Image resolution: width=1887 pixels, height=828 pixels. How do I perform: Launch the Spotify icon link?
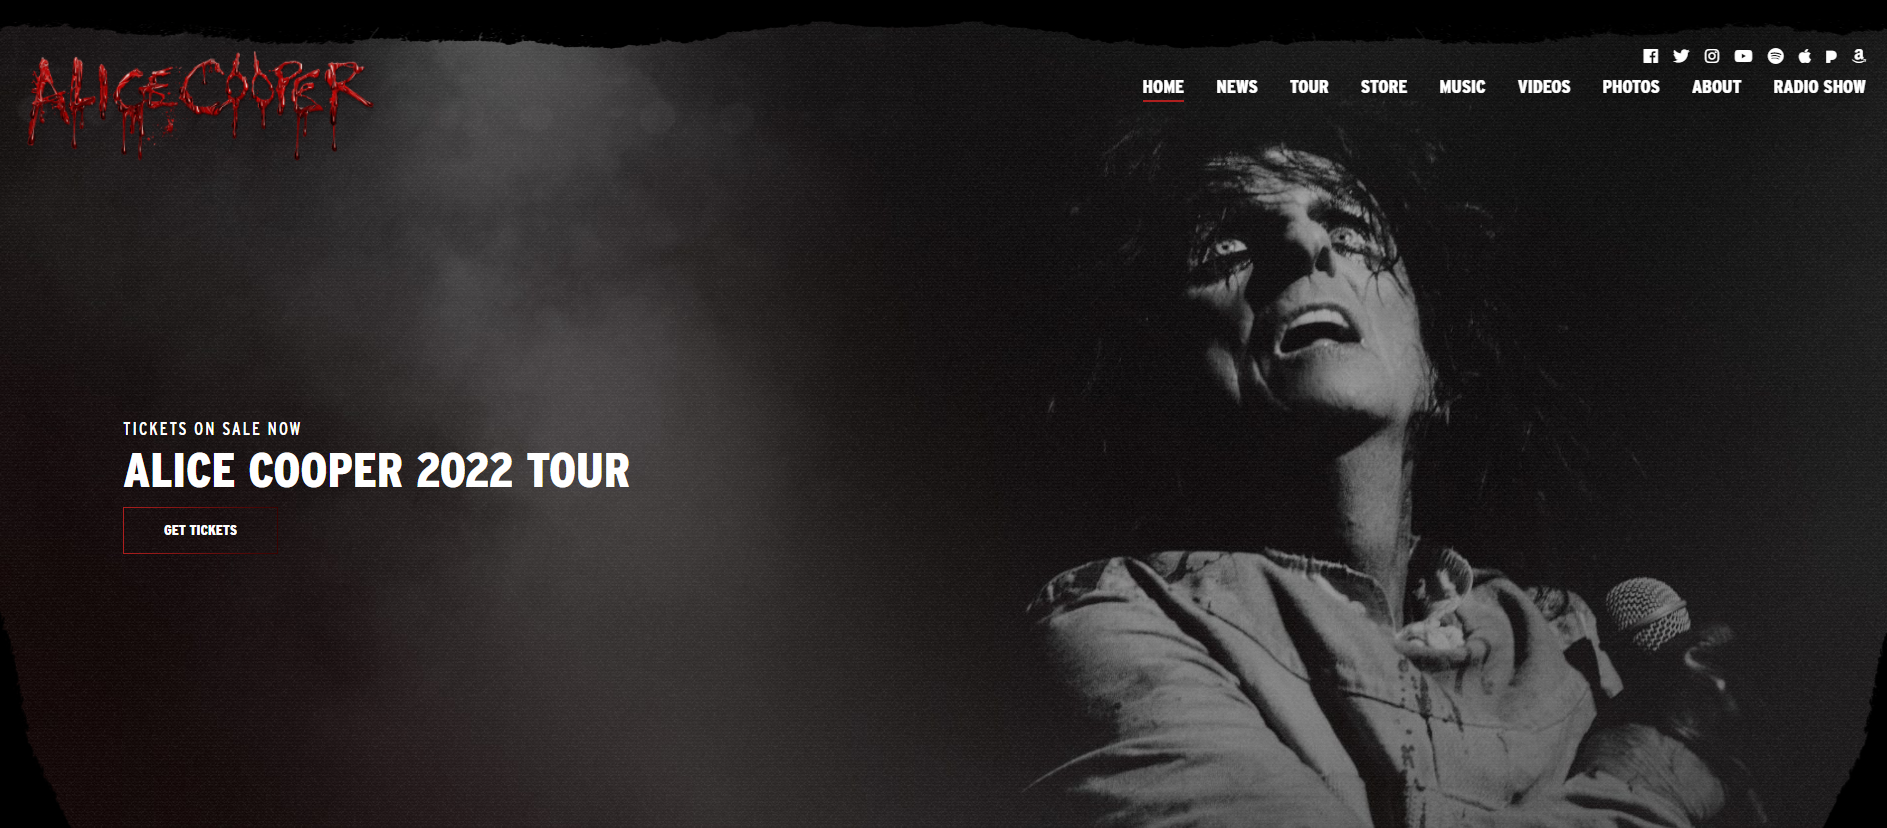[x=1776, y=56]
